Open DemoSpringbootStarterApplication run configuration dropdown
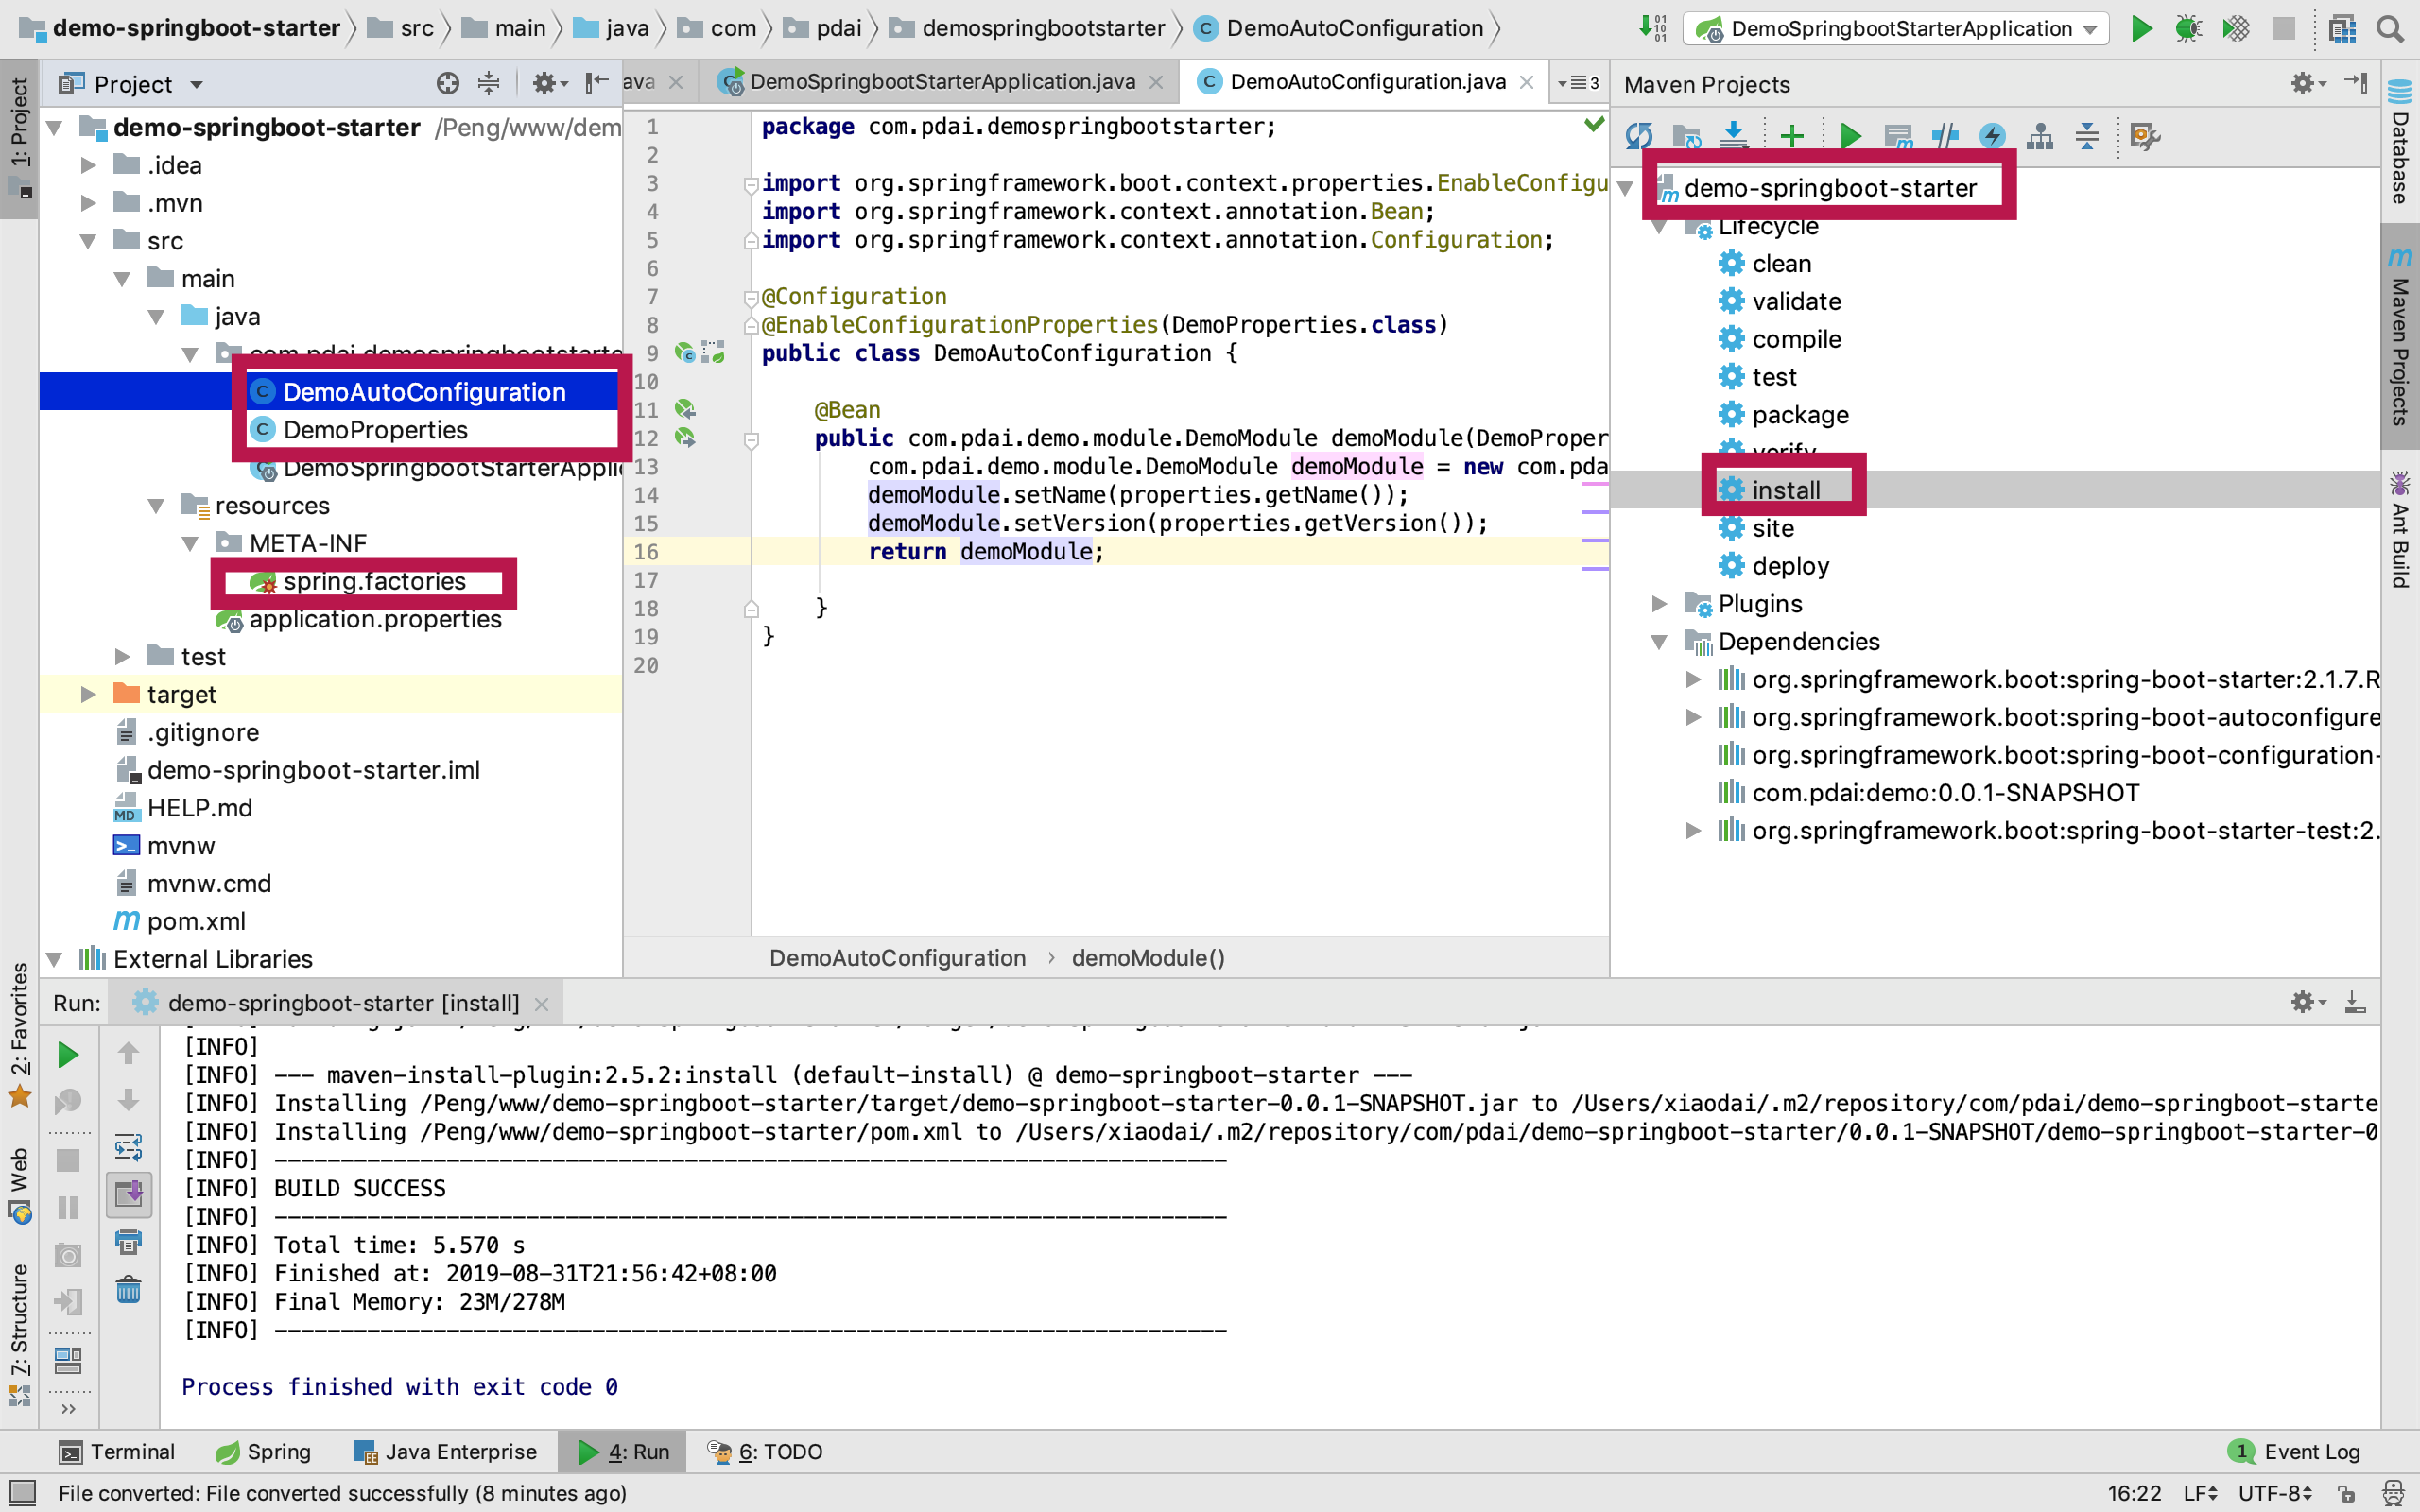 (1897, 28)
